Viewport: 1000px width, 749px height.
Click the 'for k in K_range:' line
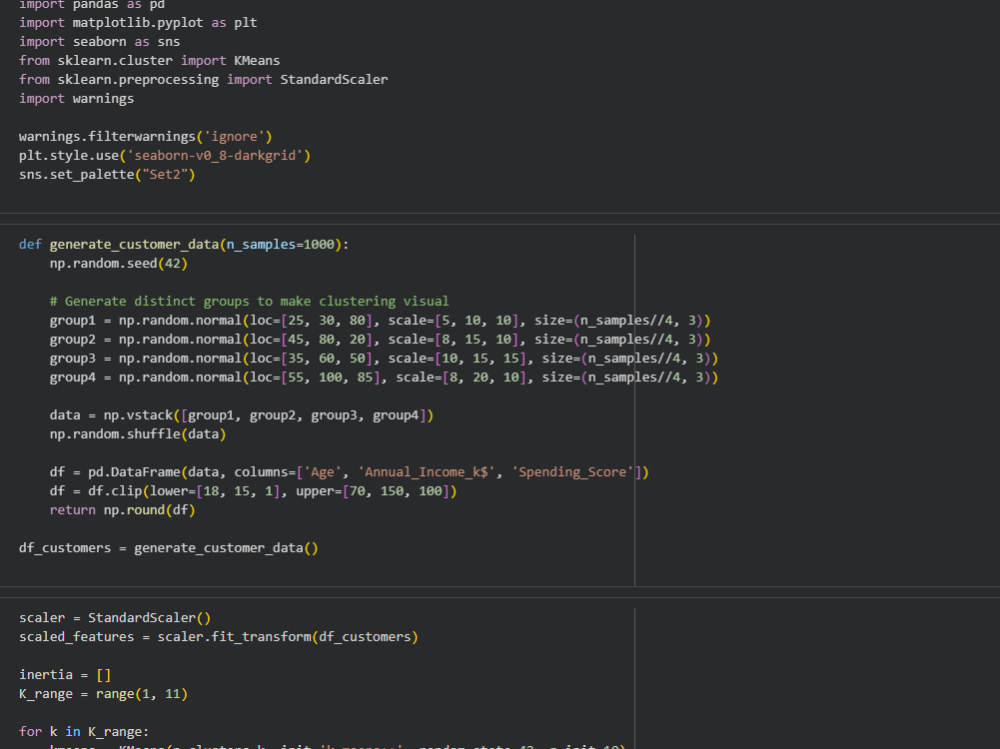coord(84,732)
